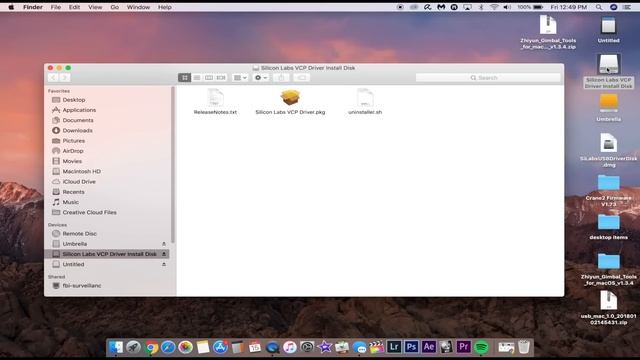The height and width of the screenshot is (360, 640).
Task: Eject Silicon Labs VCP Driver Install Disk
Action: point(164,254)
